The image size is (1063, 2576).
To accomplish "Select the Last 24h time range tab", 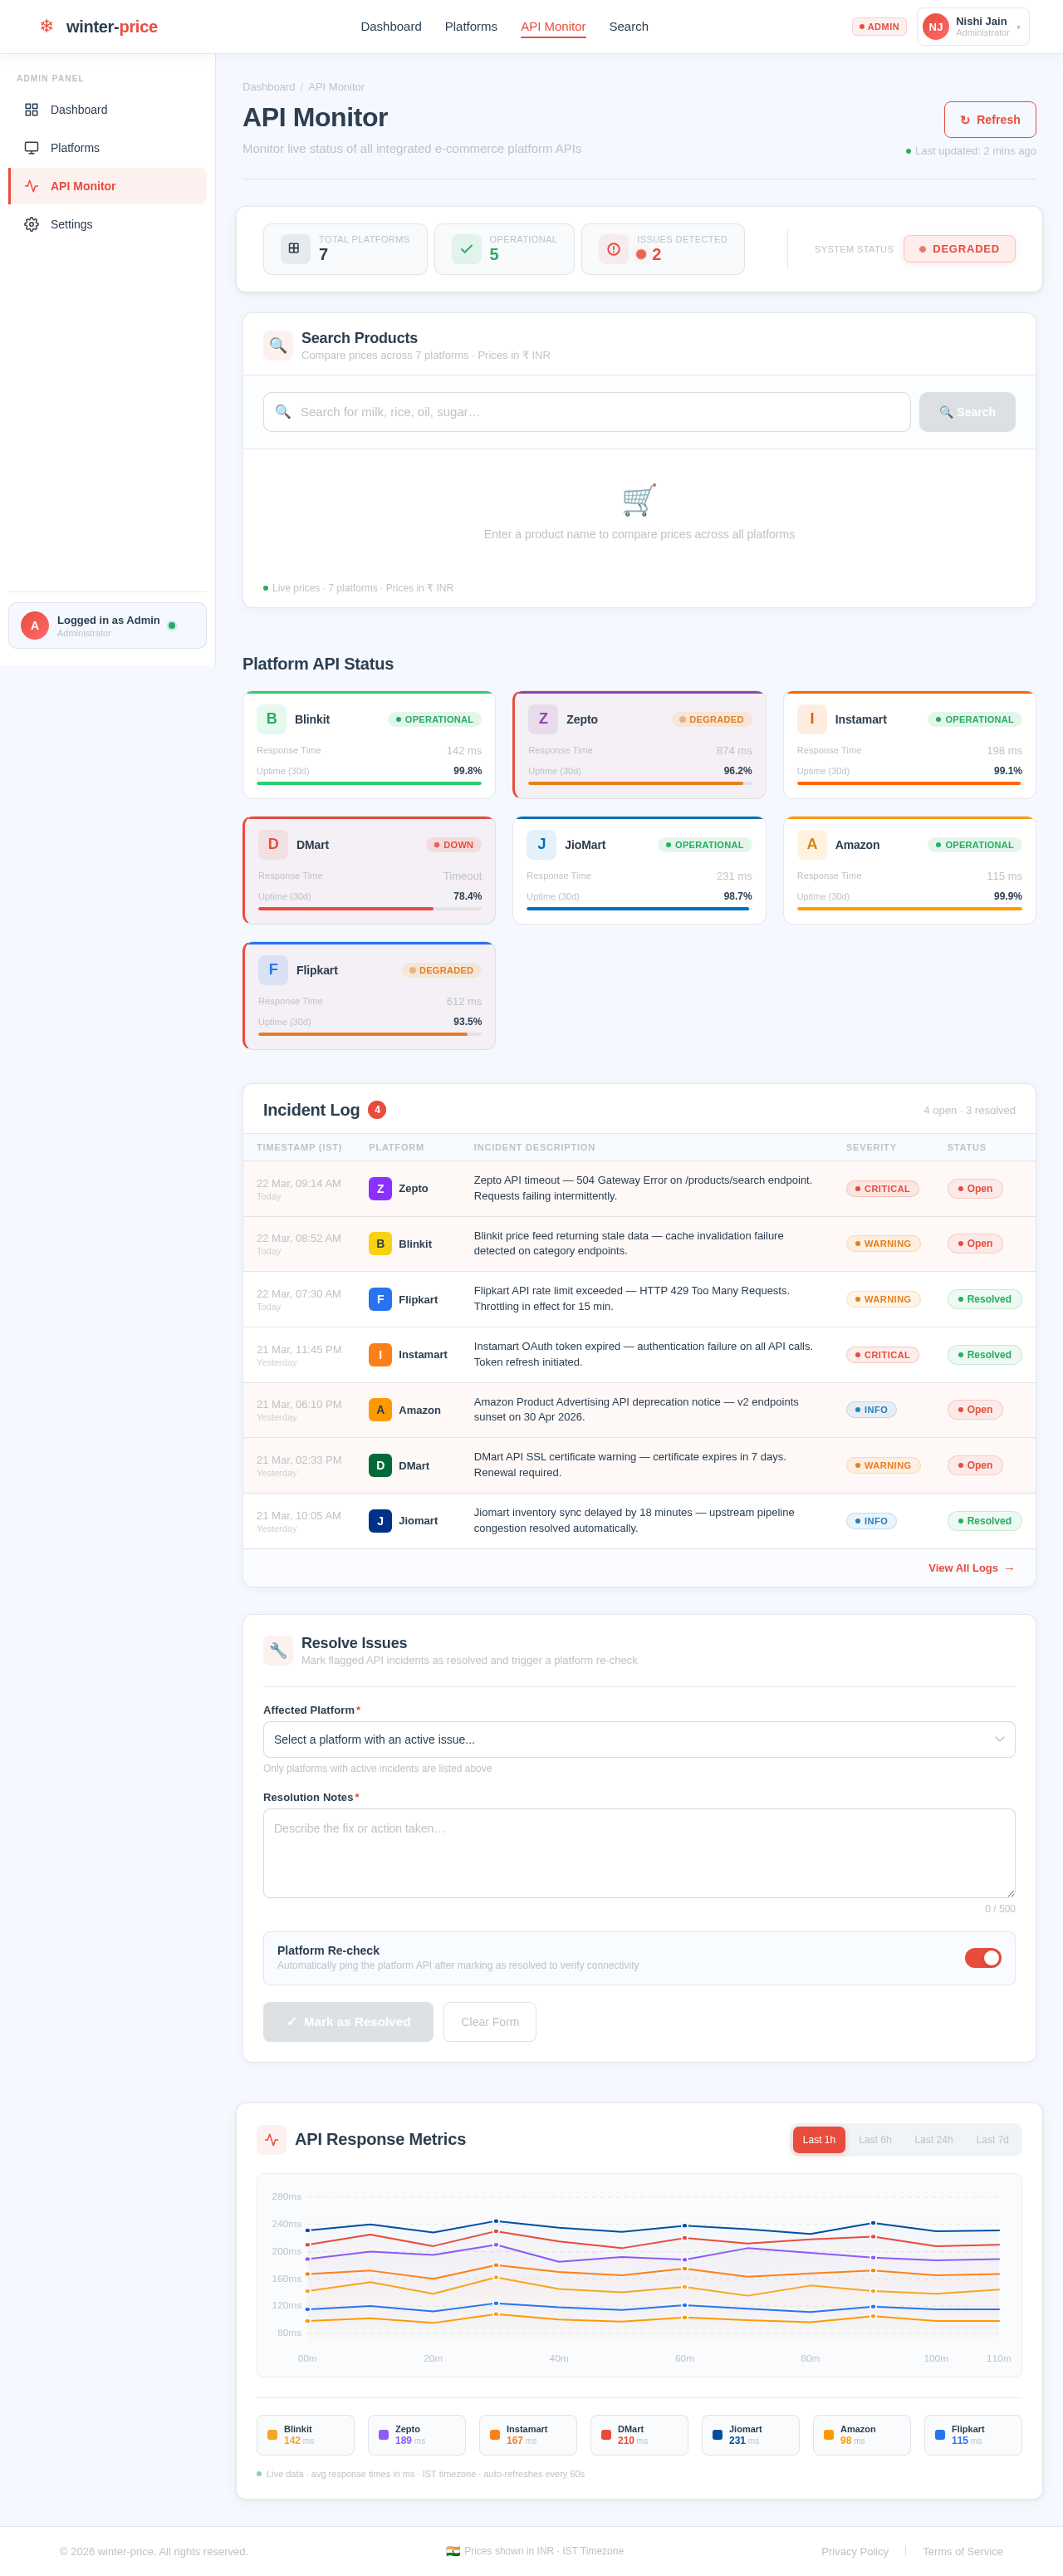I will coord(934,2140).
